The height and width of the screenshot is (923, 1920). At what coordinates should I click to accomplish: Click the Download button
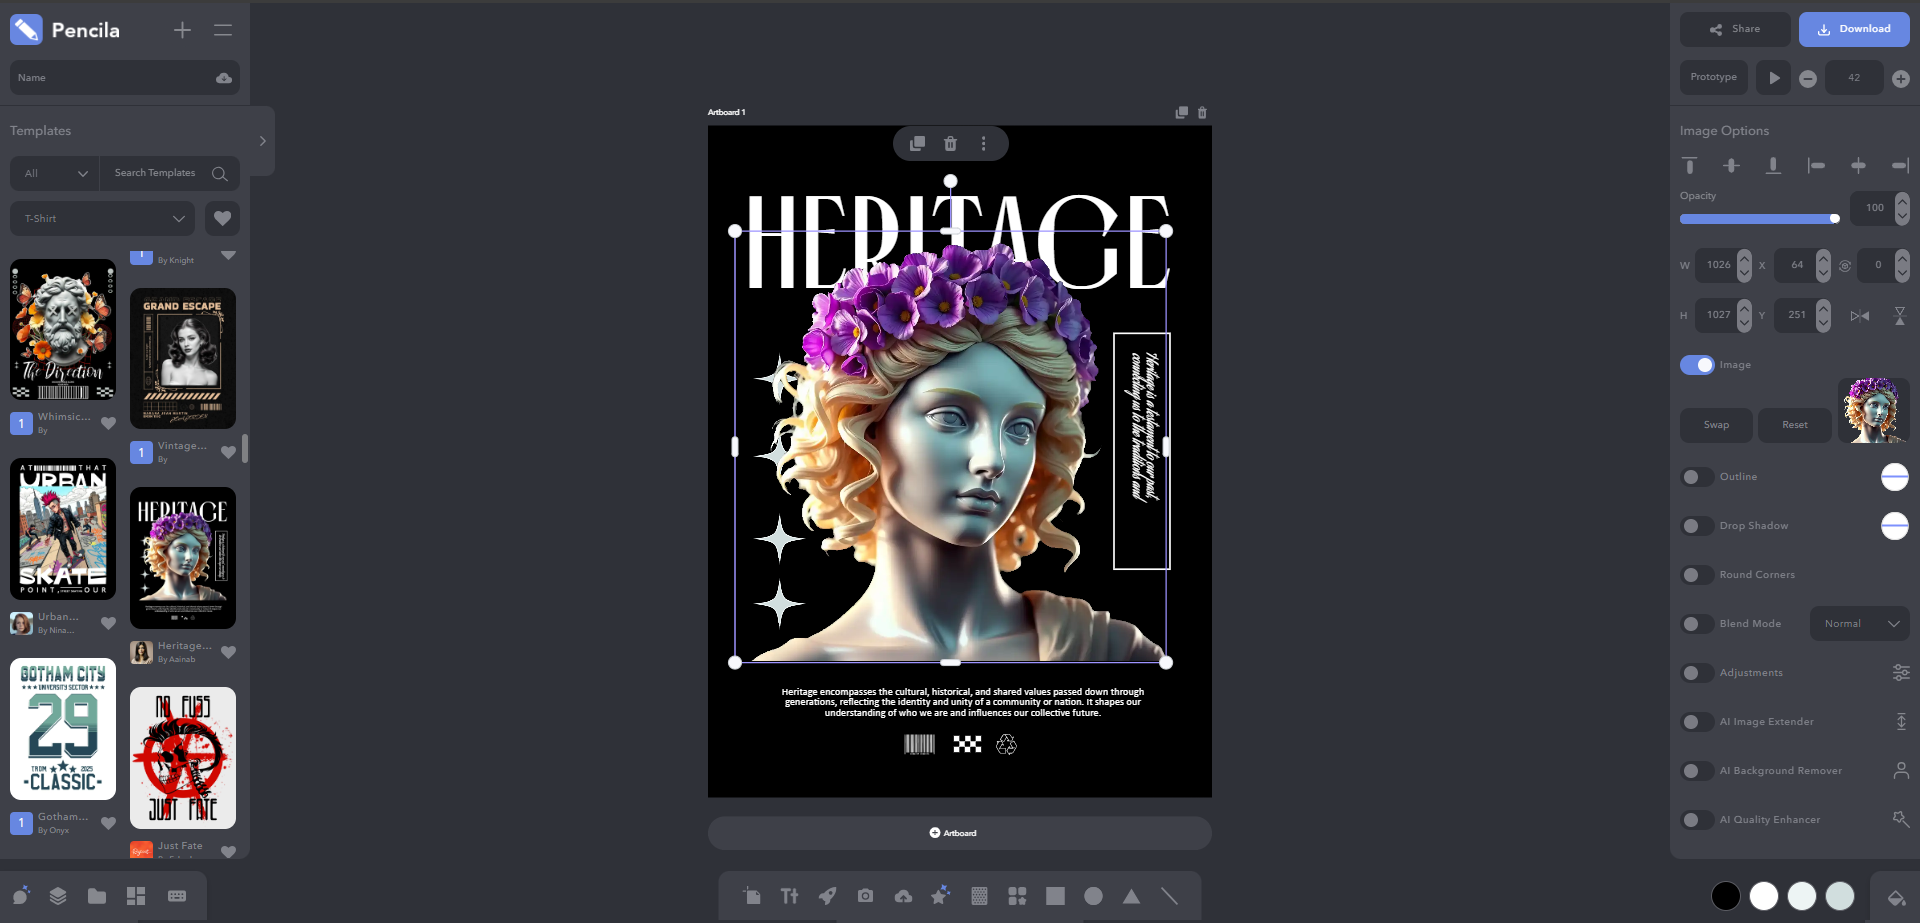click(x=1853, y=30)
